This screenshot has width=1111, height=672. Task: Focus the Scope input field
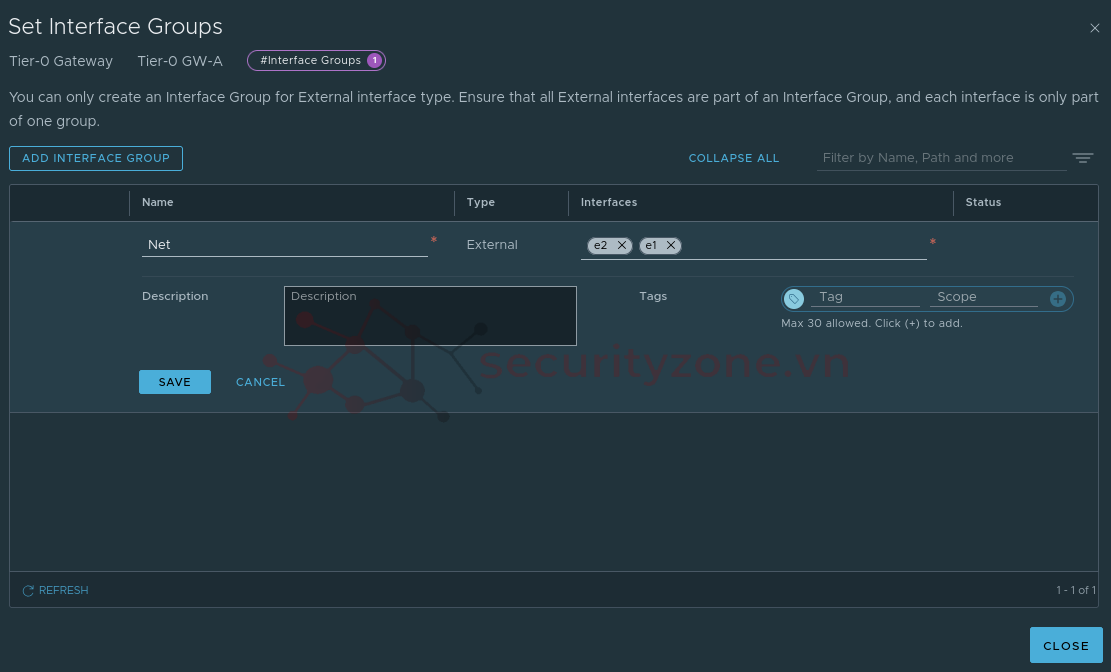(983, 297)
